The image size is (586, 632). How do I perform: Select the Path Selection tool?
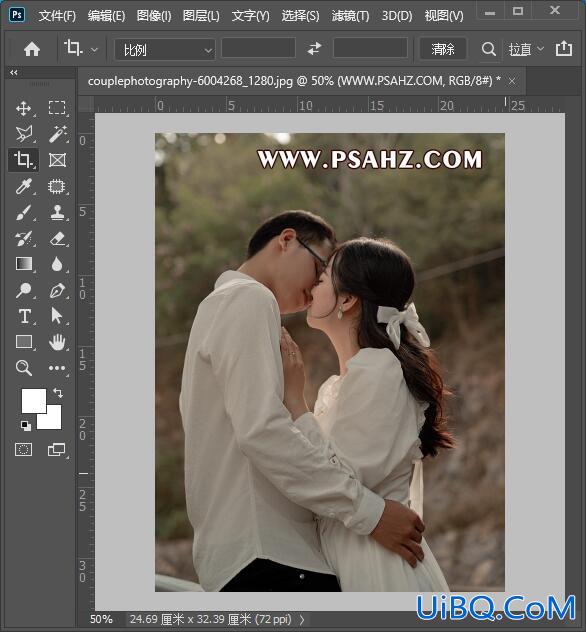click(x=57, y=316)
